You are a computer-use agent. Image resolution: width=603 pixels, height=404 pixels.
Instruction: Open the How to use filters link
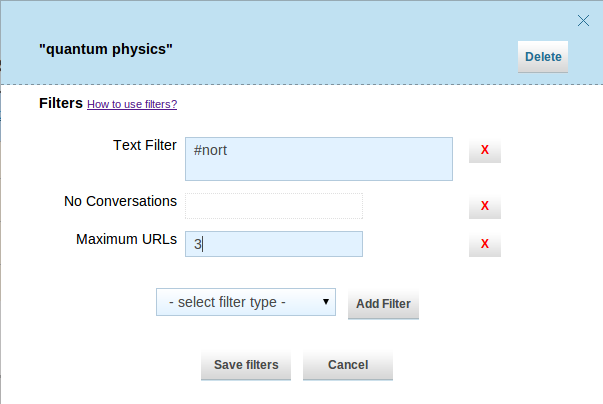coord(132,104)
